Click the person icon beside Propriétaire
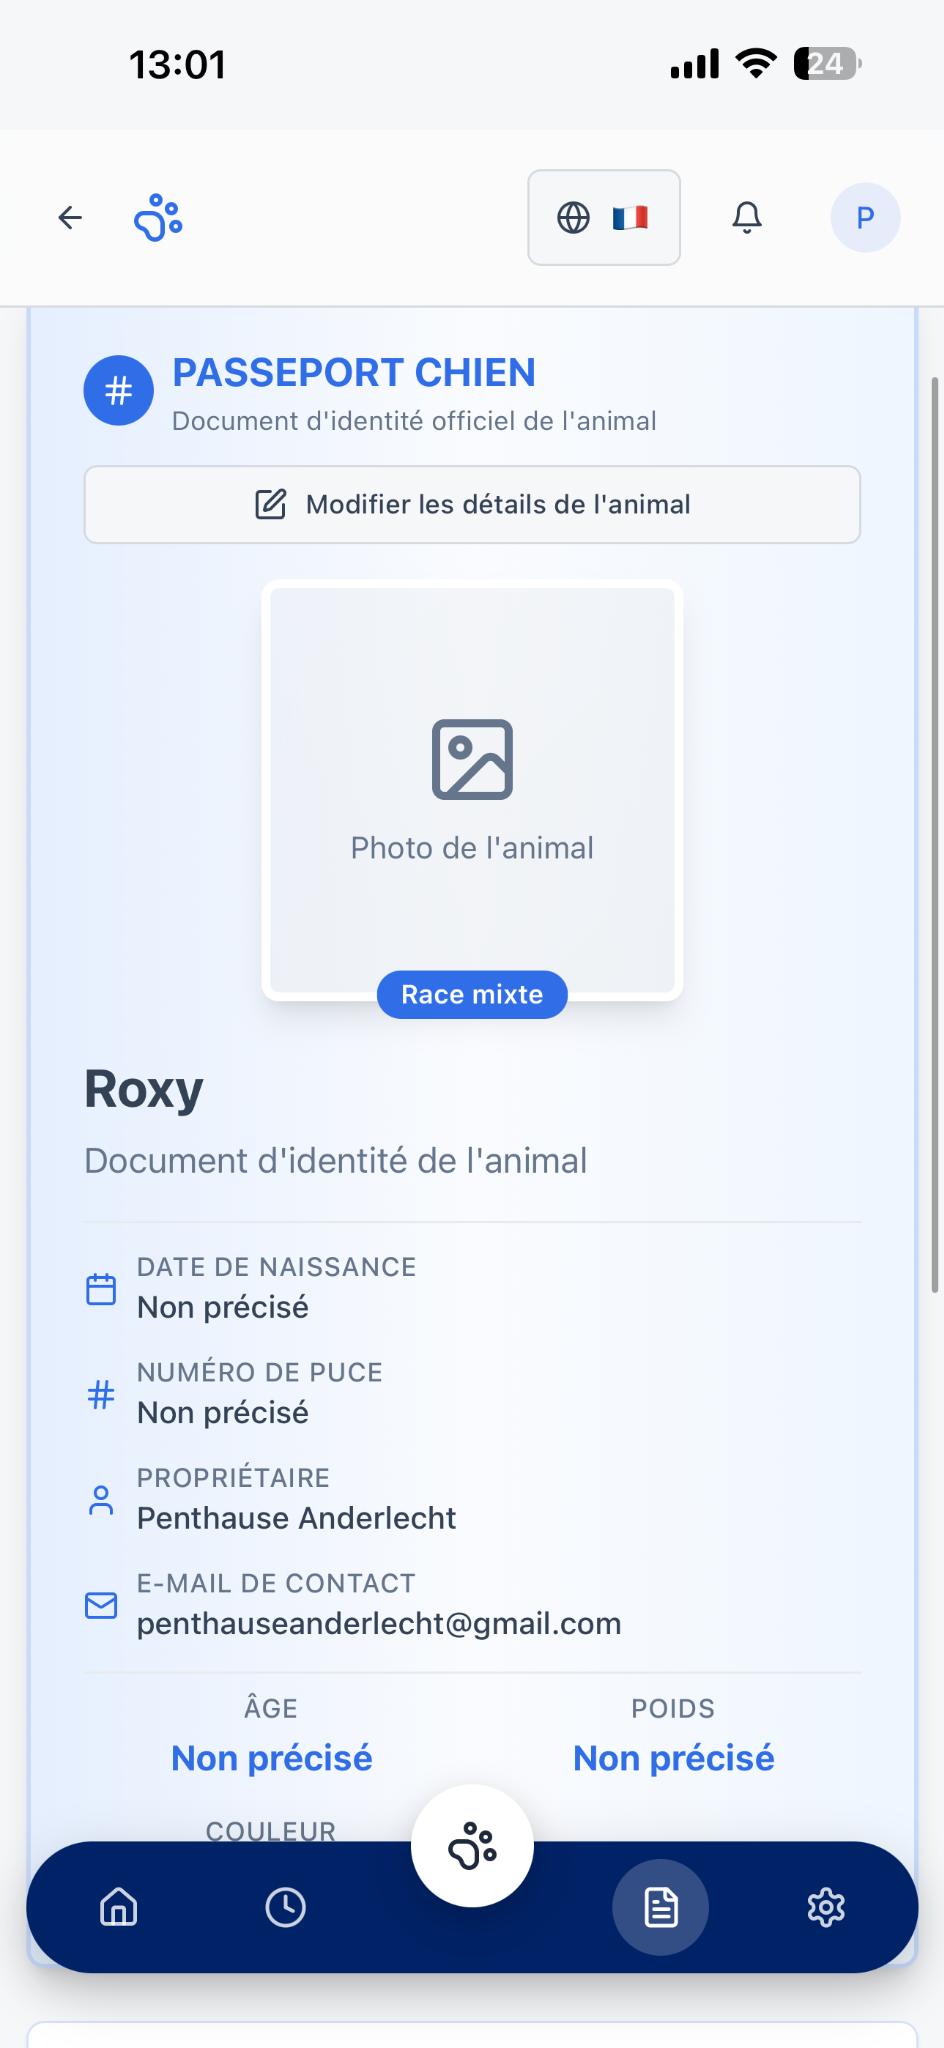Screen dimensions: 944x2048 pos(101,1500)
